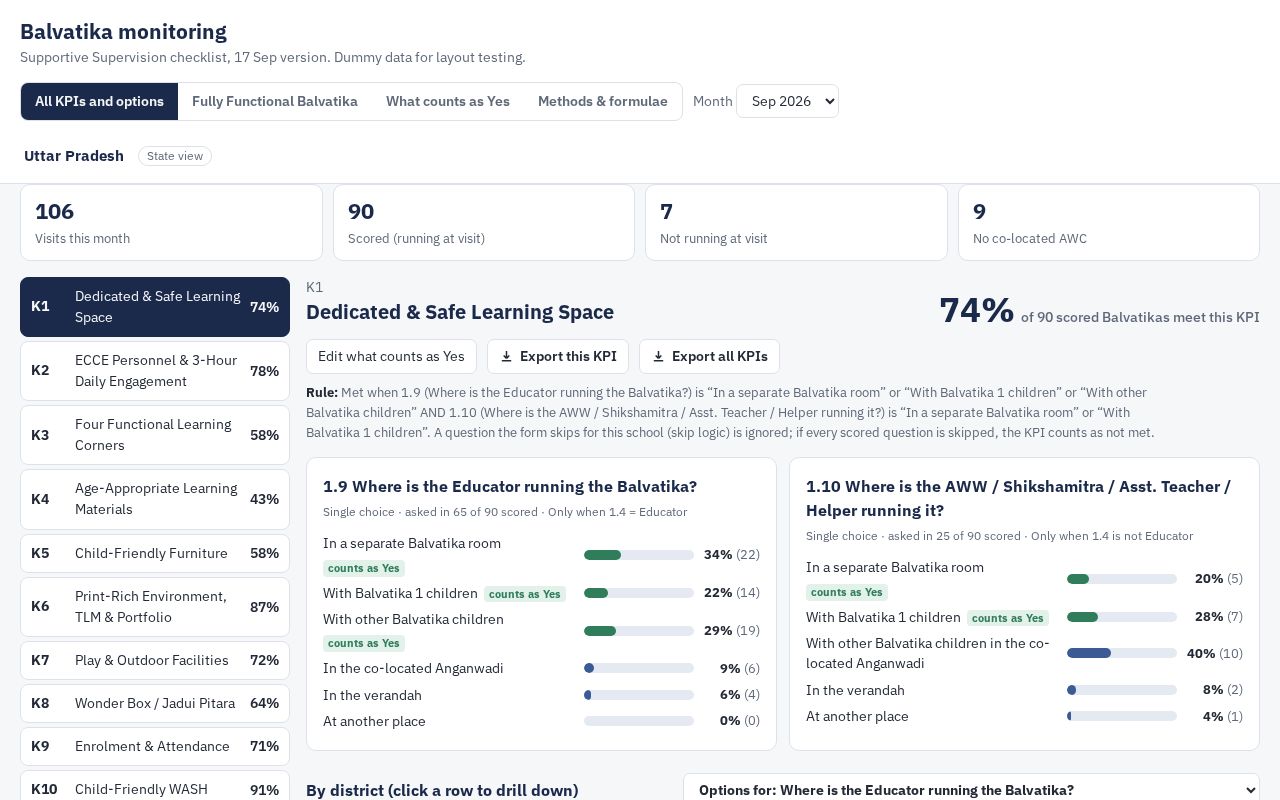Click question 1.9 Educator location heading
Viewport: 1280px width, 800px height.
pos(510,487)
